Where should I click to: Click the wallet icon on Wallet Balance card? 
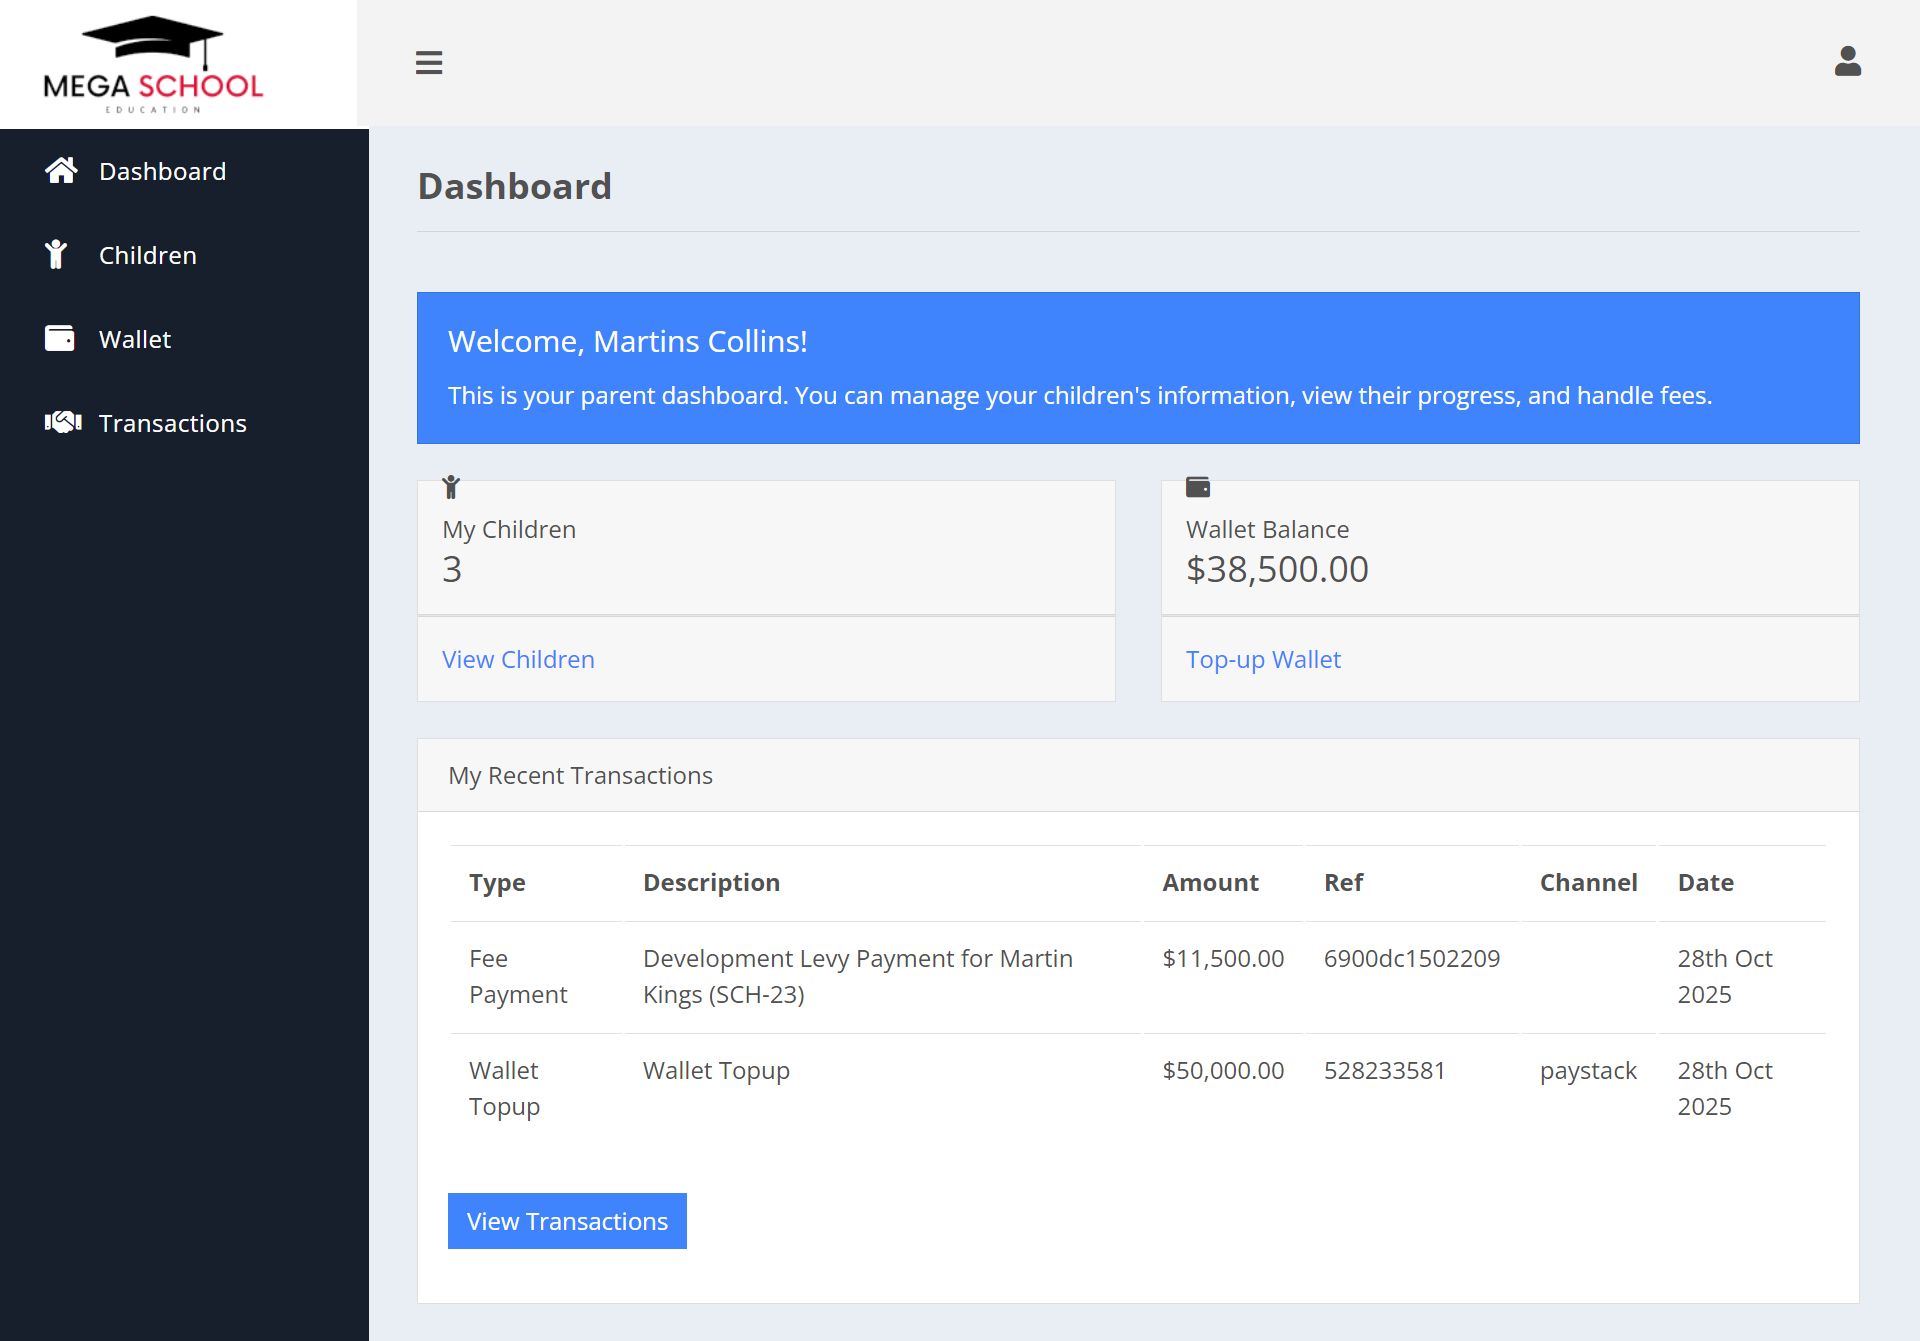pos(1197,487)
